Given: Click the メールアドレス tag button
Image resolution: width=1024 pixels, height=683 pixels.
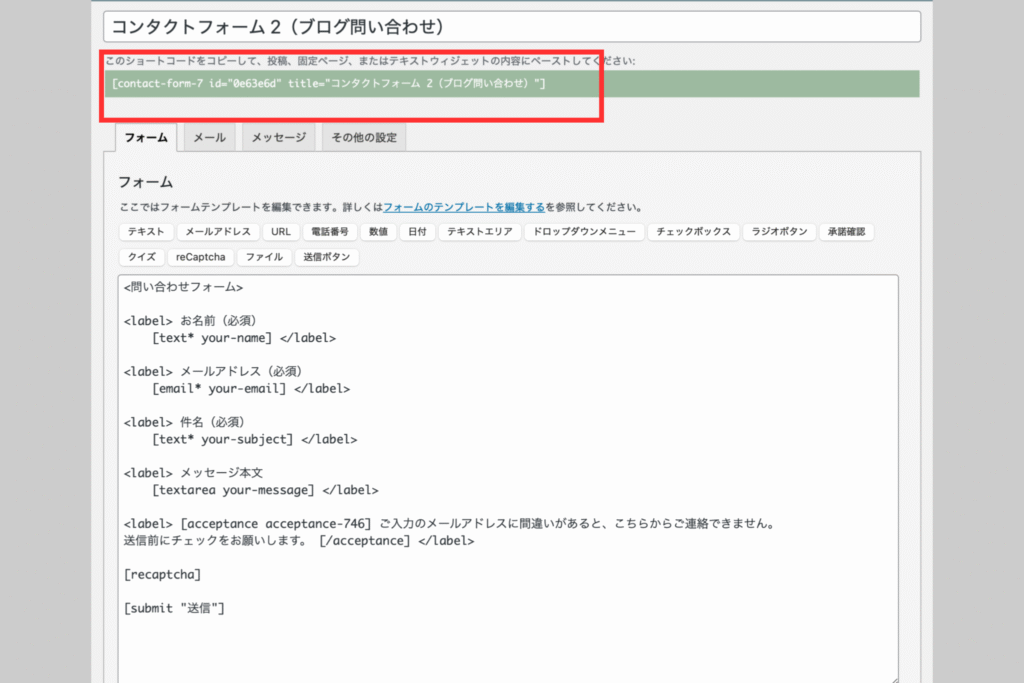Looking at the screenshot, I should coord(218,232).
